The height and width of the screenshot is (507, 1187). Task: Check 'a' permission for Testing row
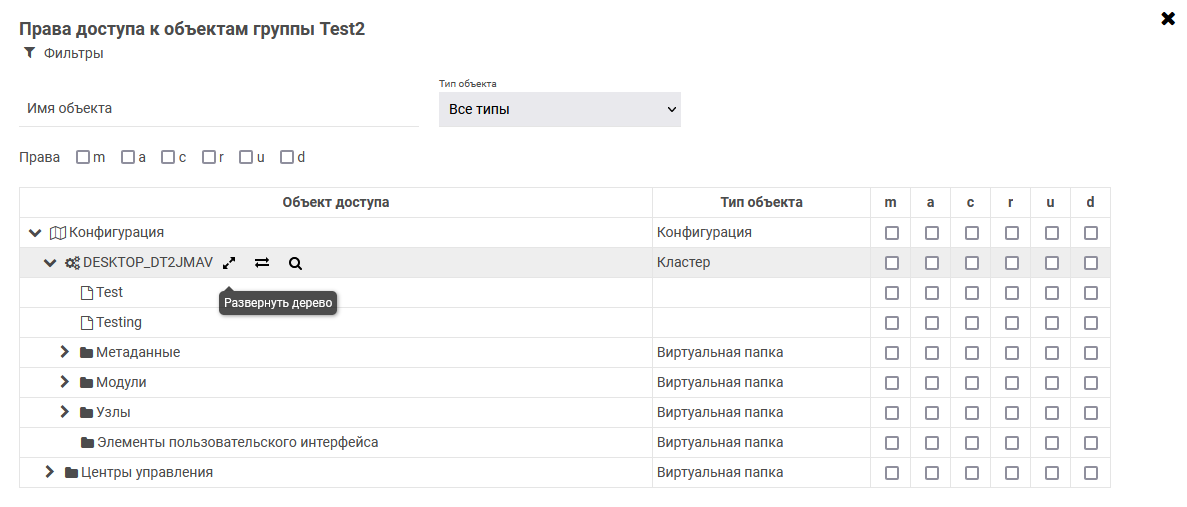click(931, 323)
